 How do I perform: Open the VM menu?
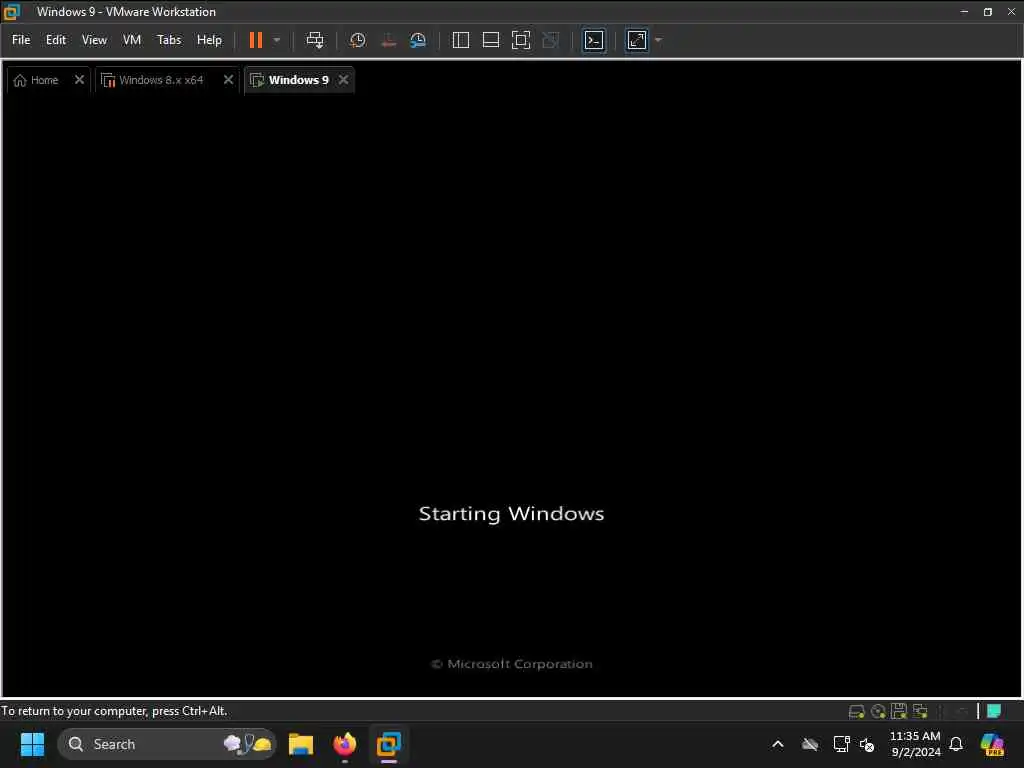click(x=132, y=40)
